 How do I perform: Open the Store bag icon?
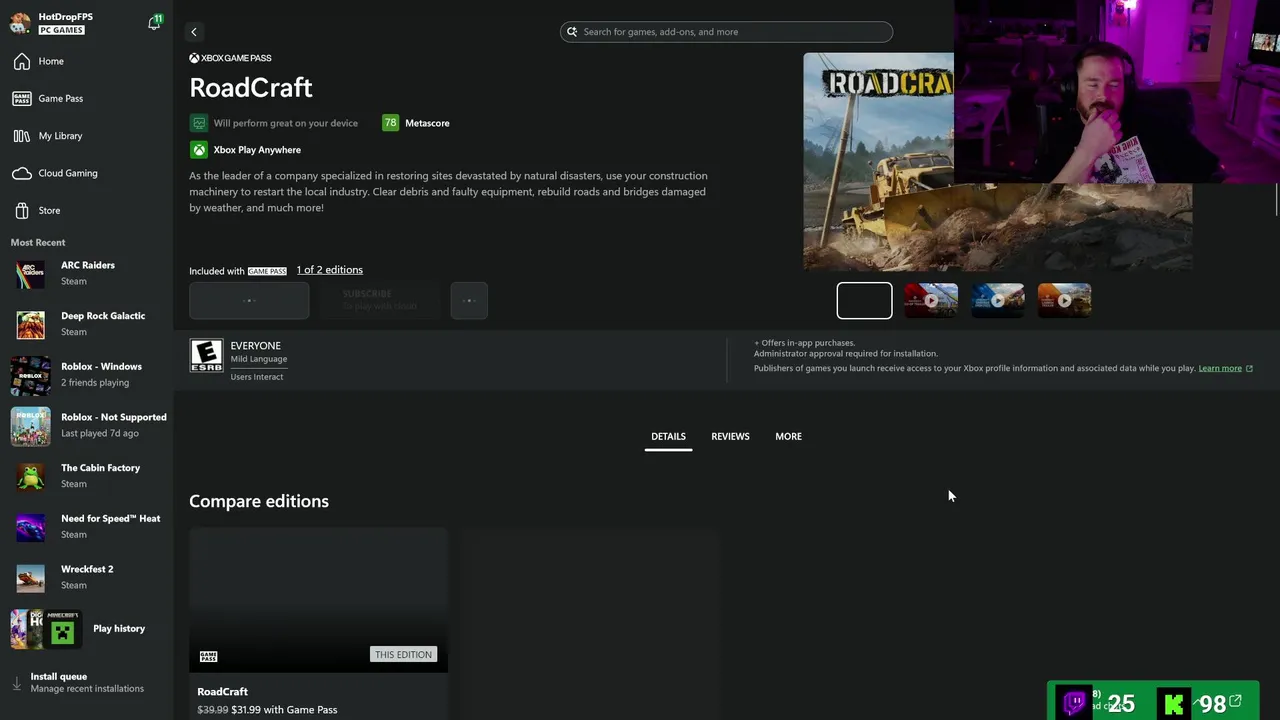click(x=22, y=210)
